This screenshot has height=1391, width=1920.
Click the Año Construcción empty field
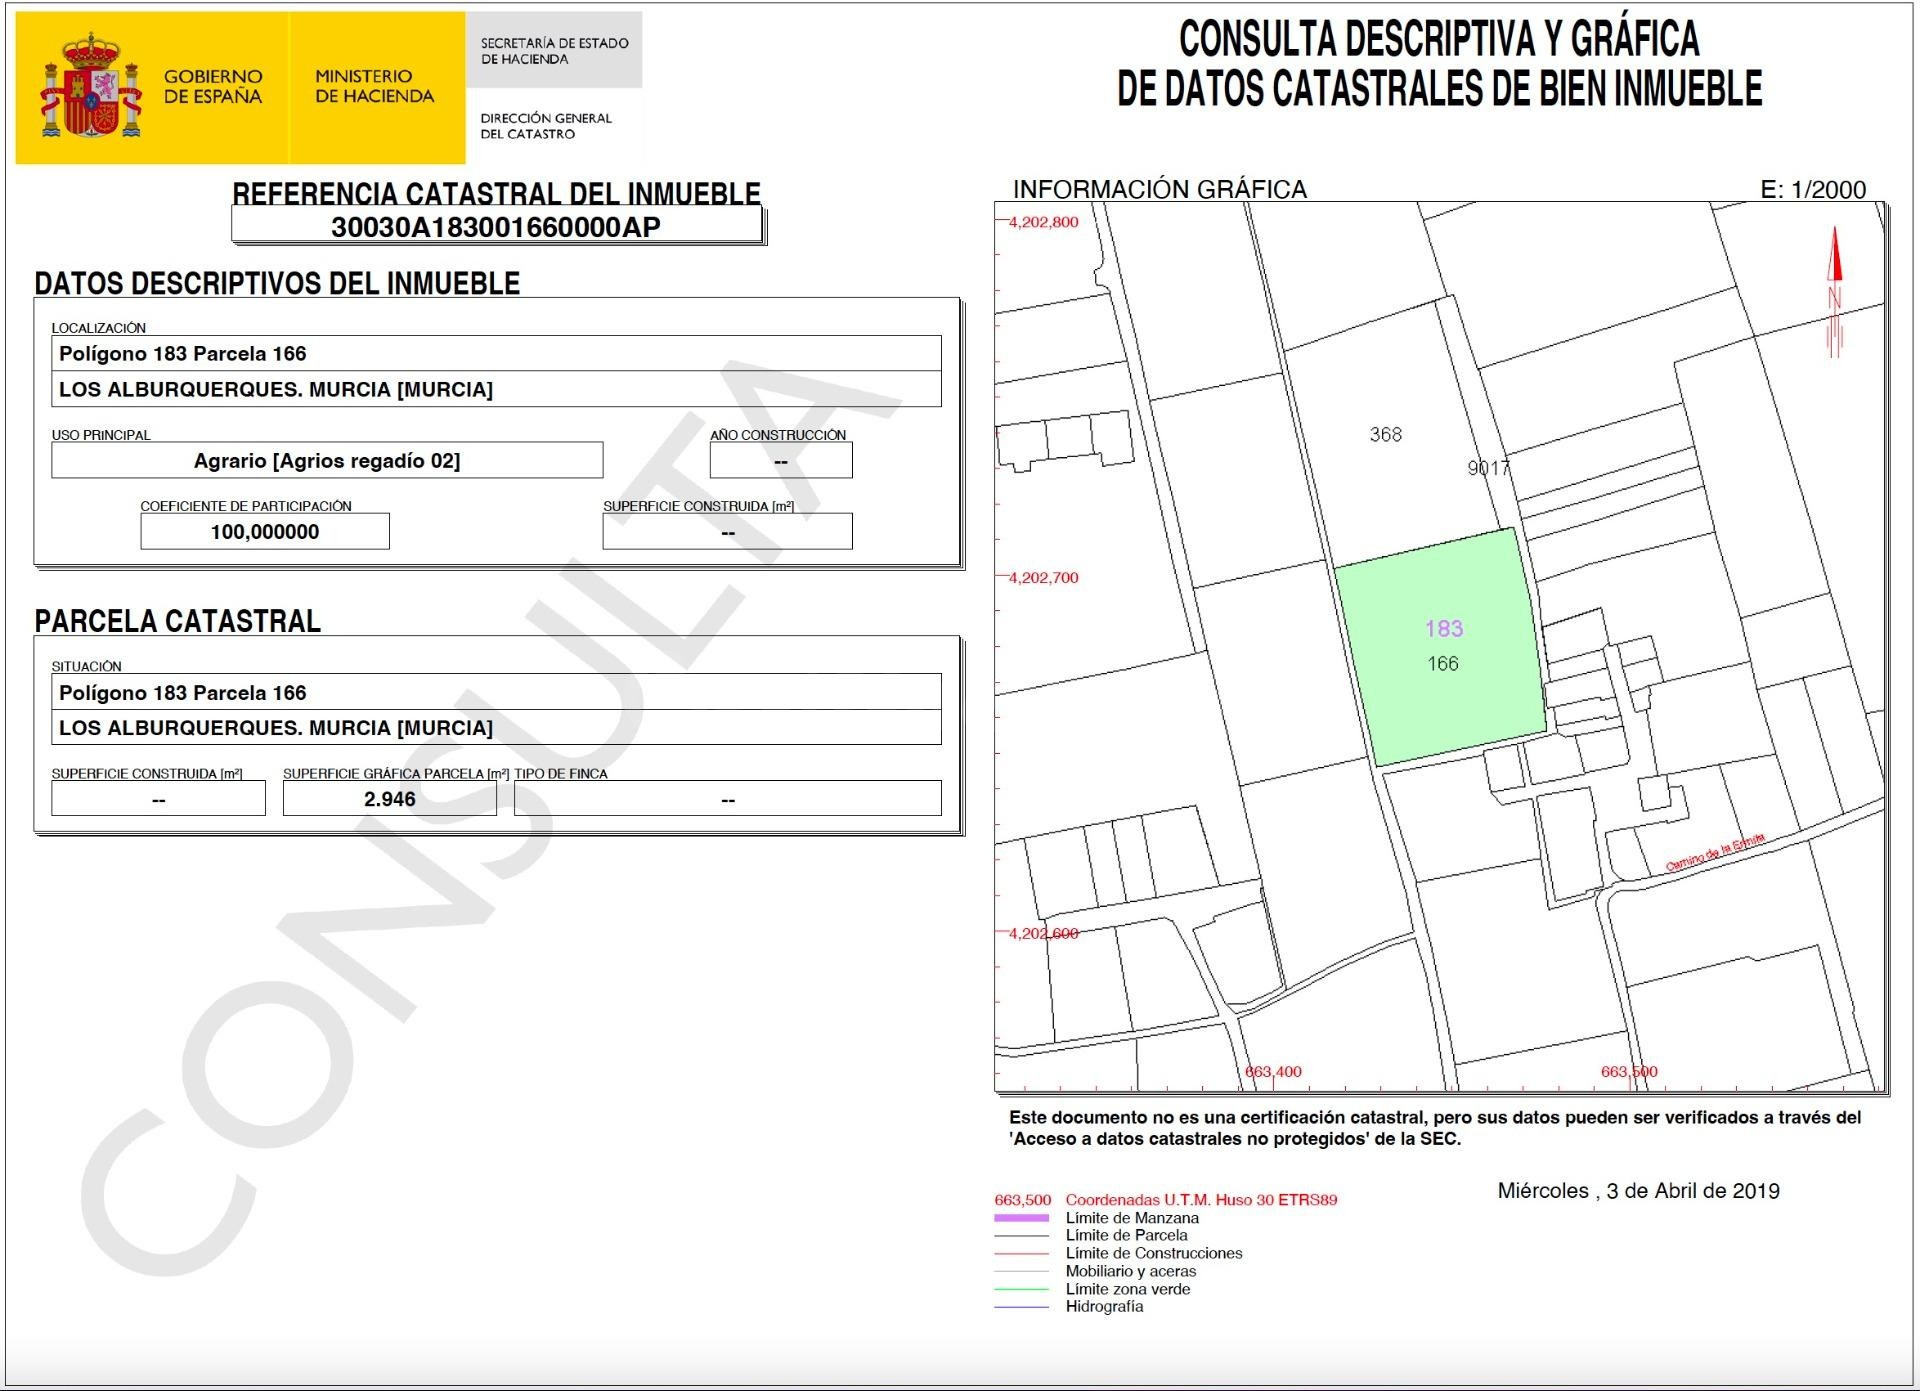(781, 461)
